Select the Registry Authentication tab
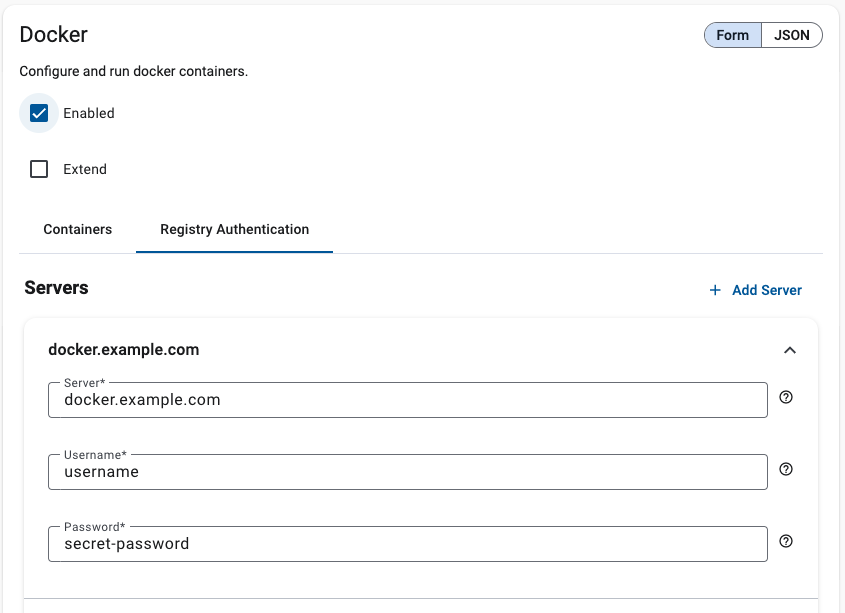Image resolution: width=845 pixels, height=613 pixels. pos(233,229)
